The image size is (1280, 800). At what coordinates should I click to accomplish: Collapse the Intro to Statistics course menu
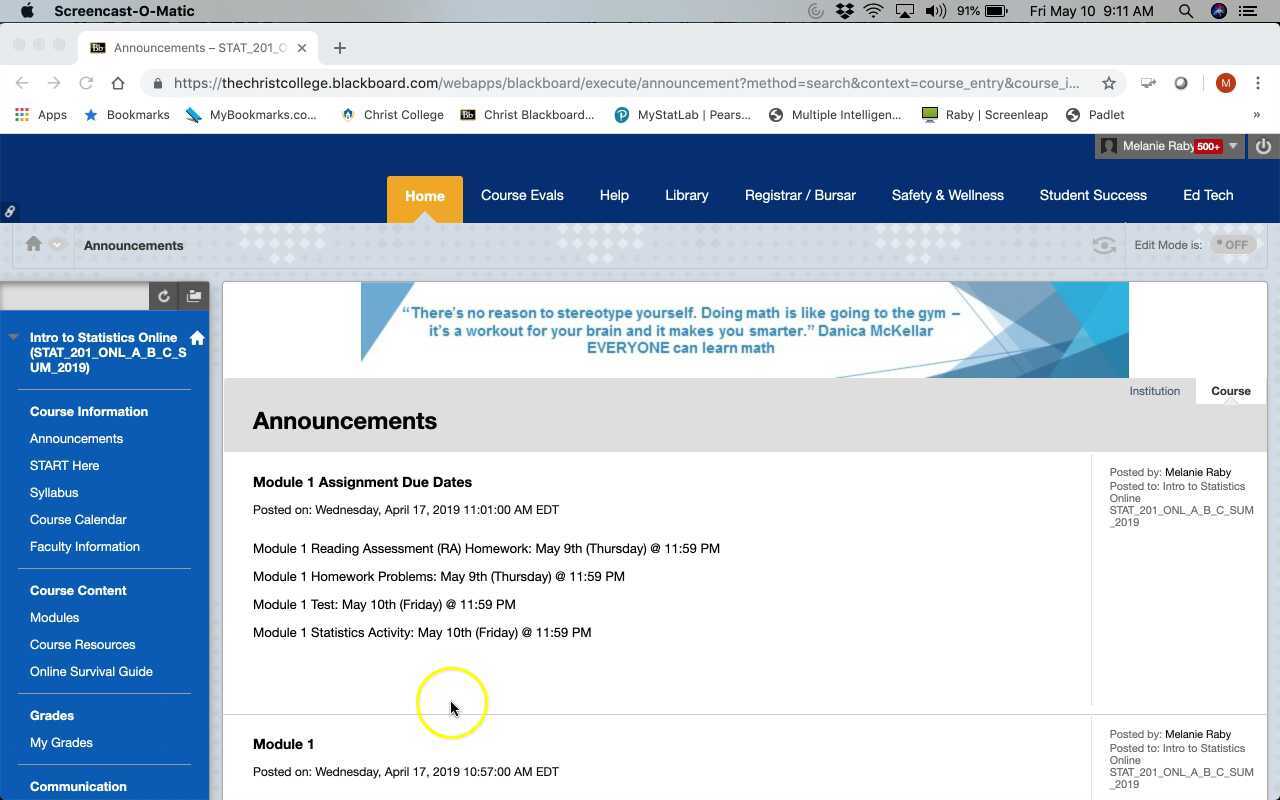(13, 337)
